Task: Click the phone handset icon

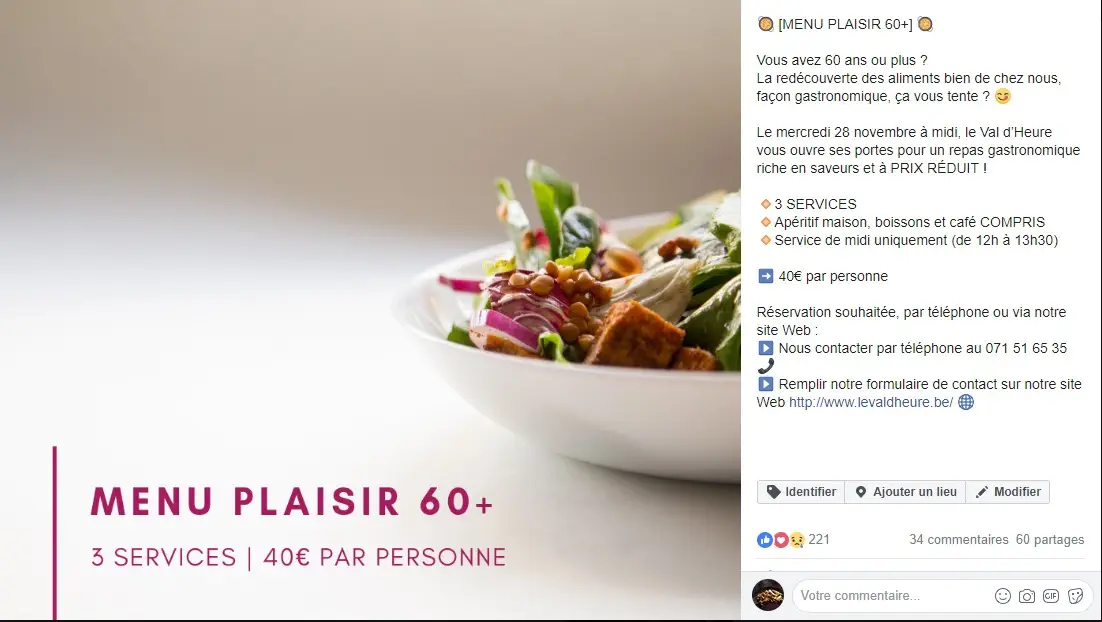Action: click(x=765, y=366)
